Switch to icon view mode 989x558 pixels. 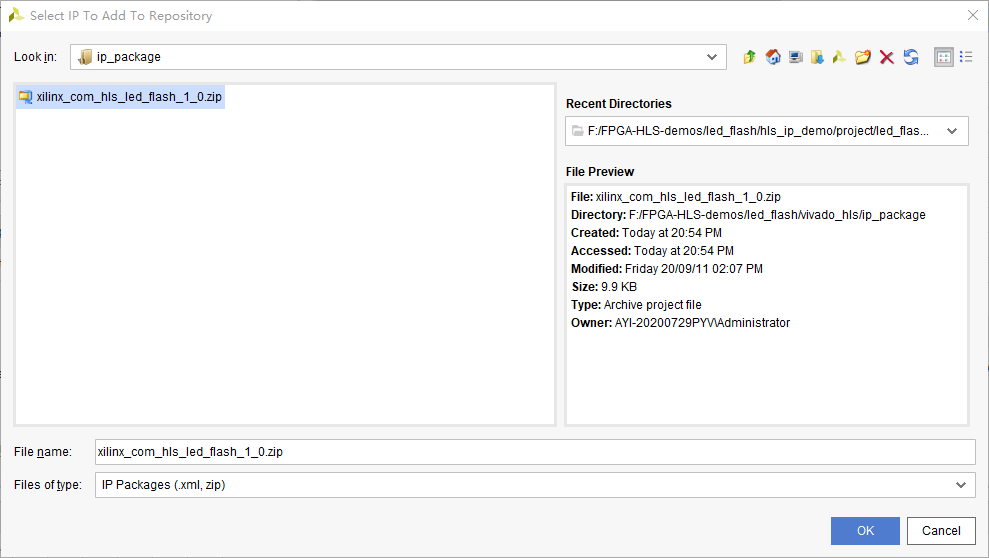943,57
